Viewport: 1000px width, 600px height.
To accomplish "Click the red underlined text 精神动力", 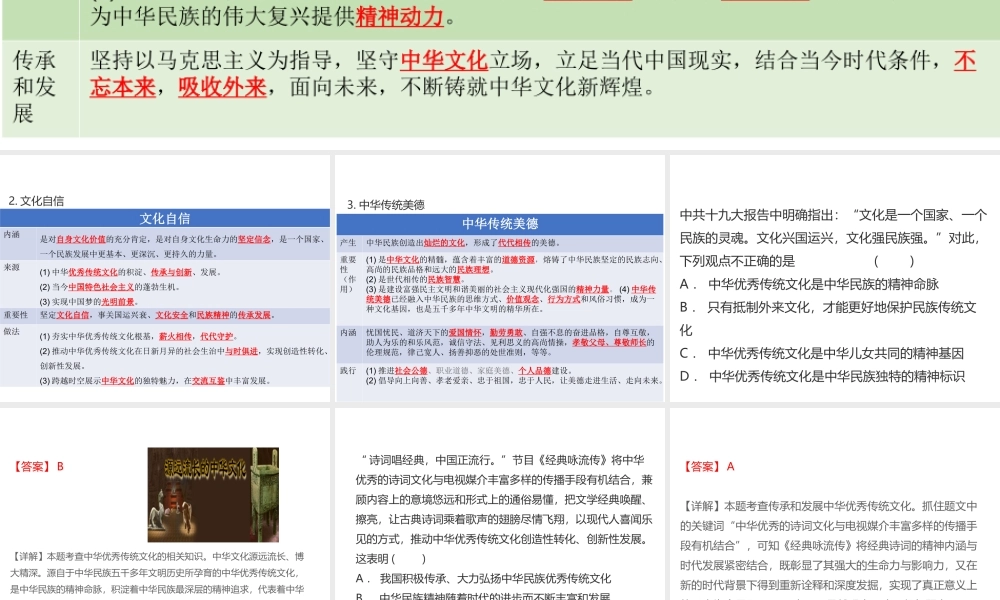I will pyautogui.click(x=399, y=17).
